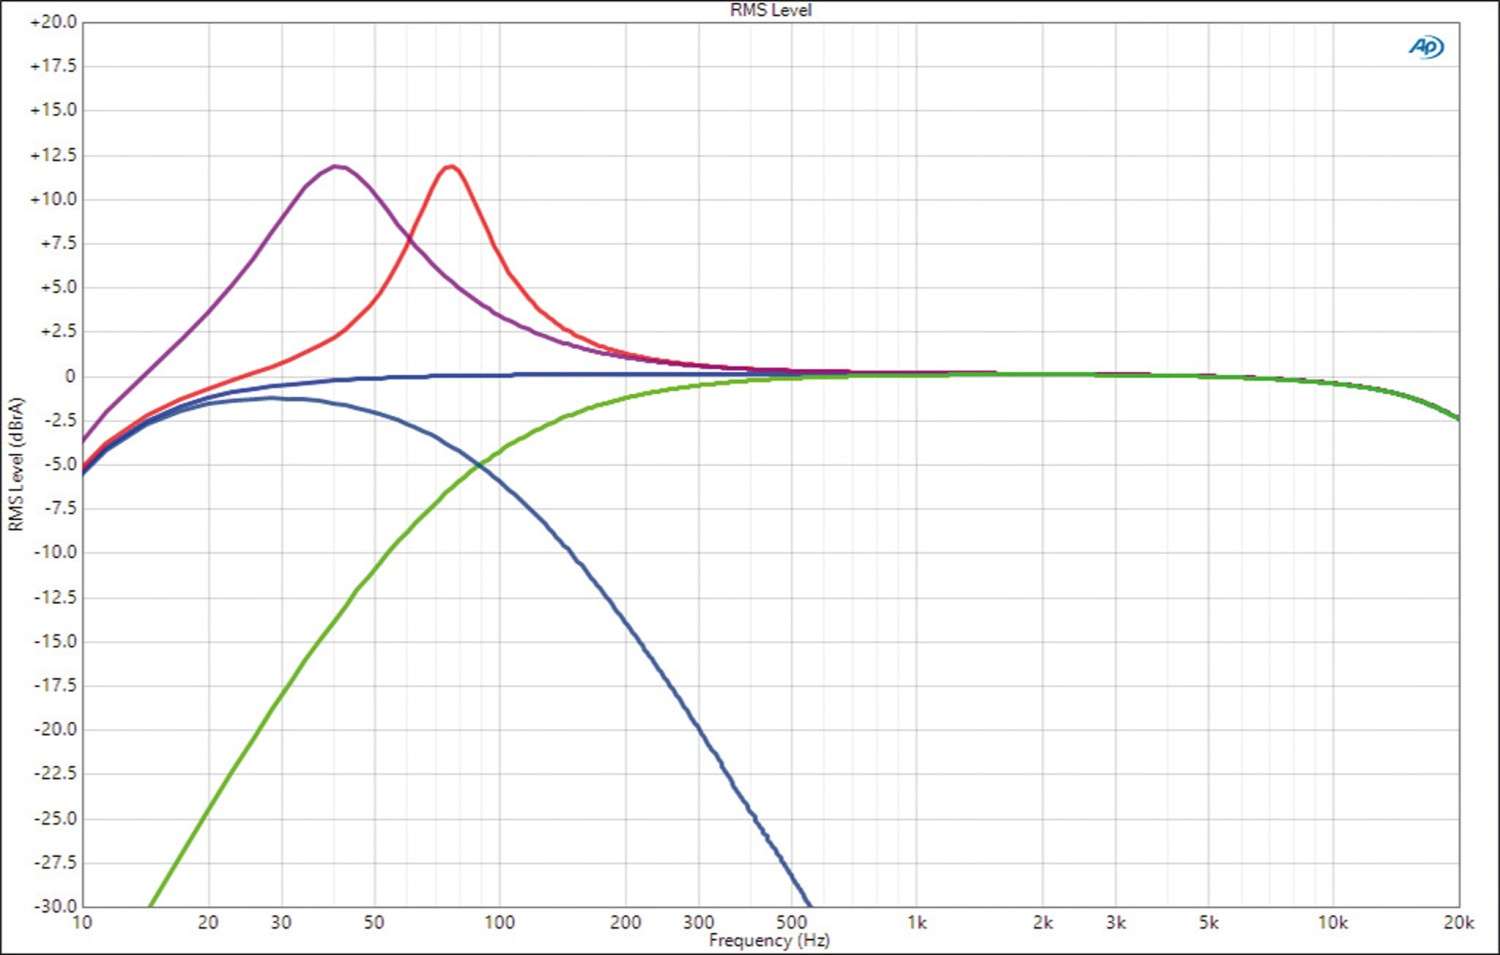Select the Frequency (Hz) axis label
Viewport: 1500px width, 955px height.
[769, 940]
